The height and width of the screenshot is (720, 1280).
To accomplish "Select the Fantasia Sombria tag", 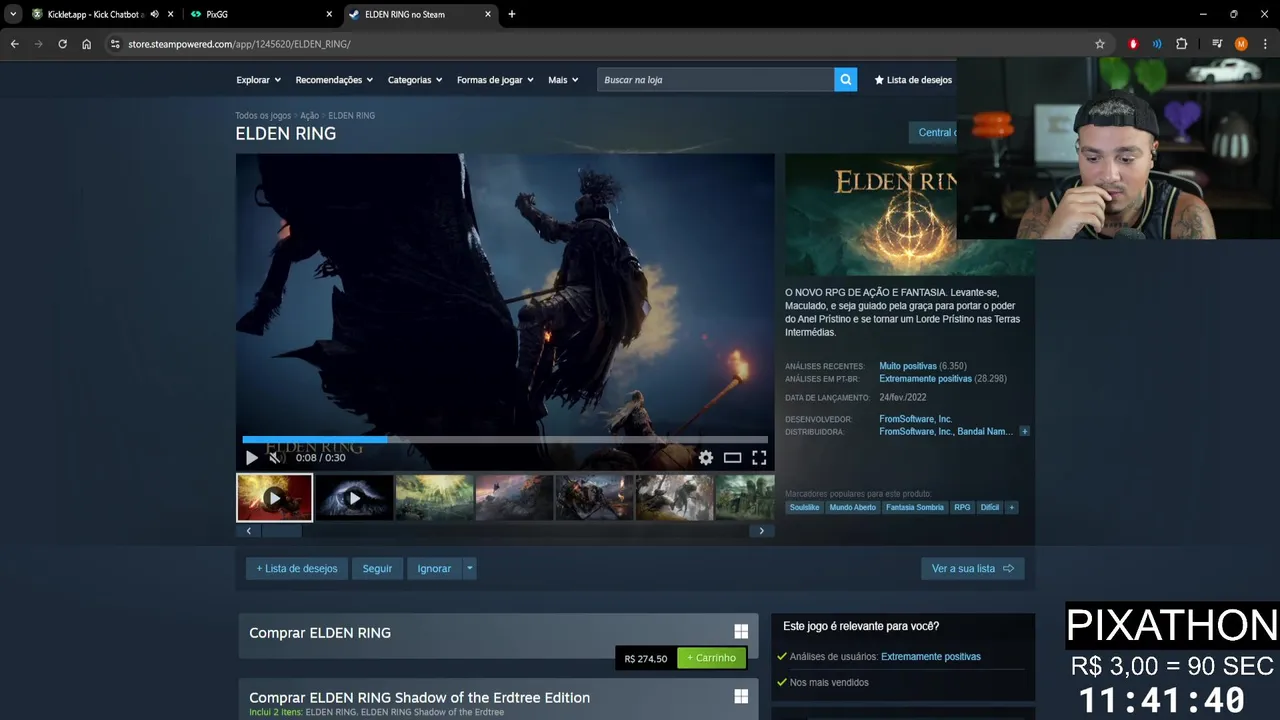I will pyautogui.click(x=915, y=507).
